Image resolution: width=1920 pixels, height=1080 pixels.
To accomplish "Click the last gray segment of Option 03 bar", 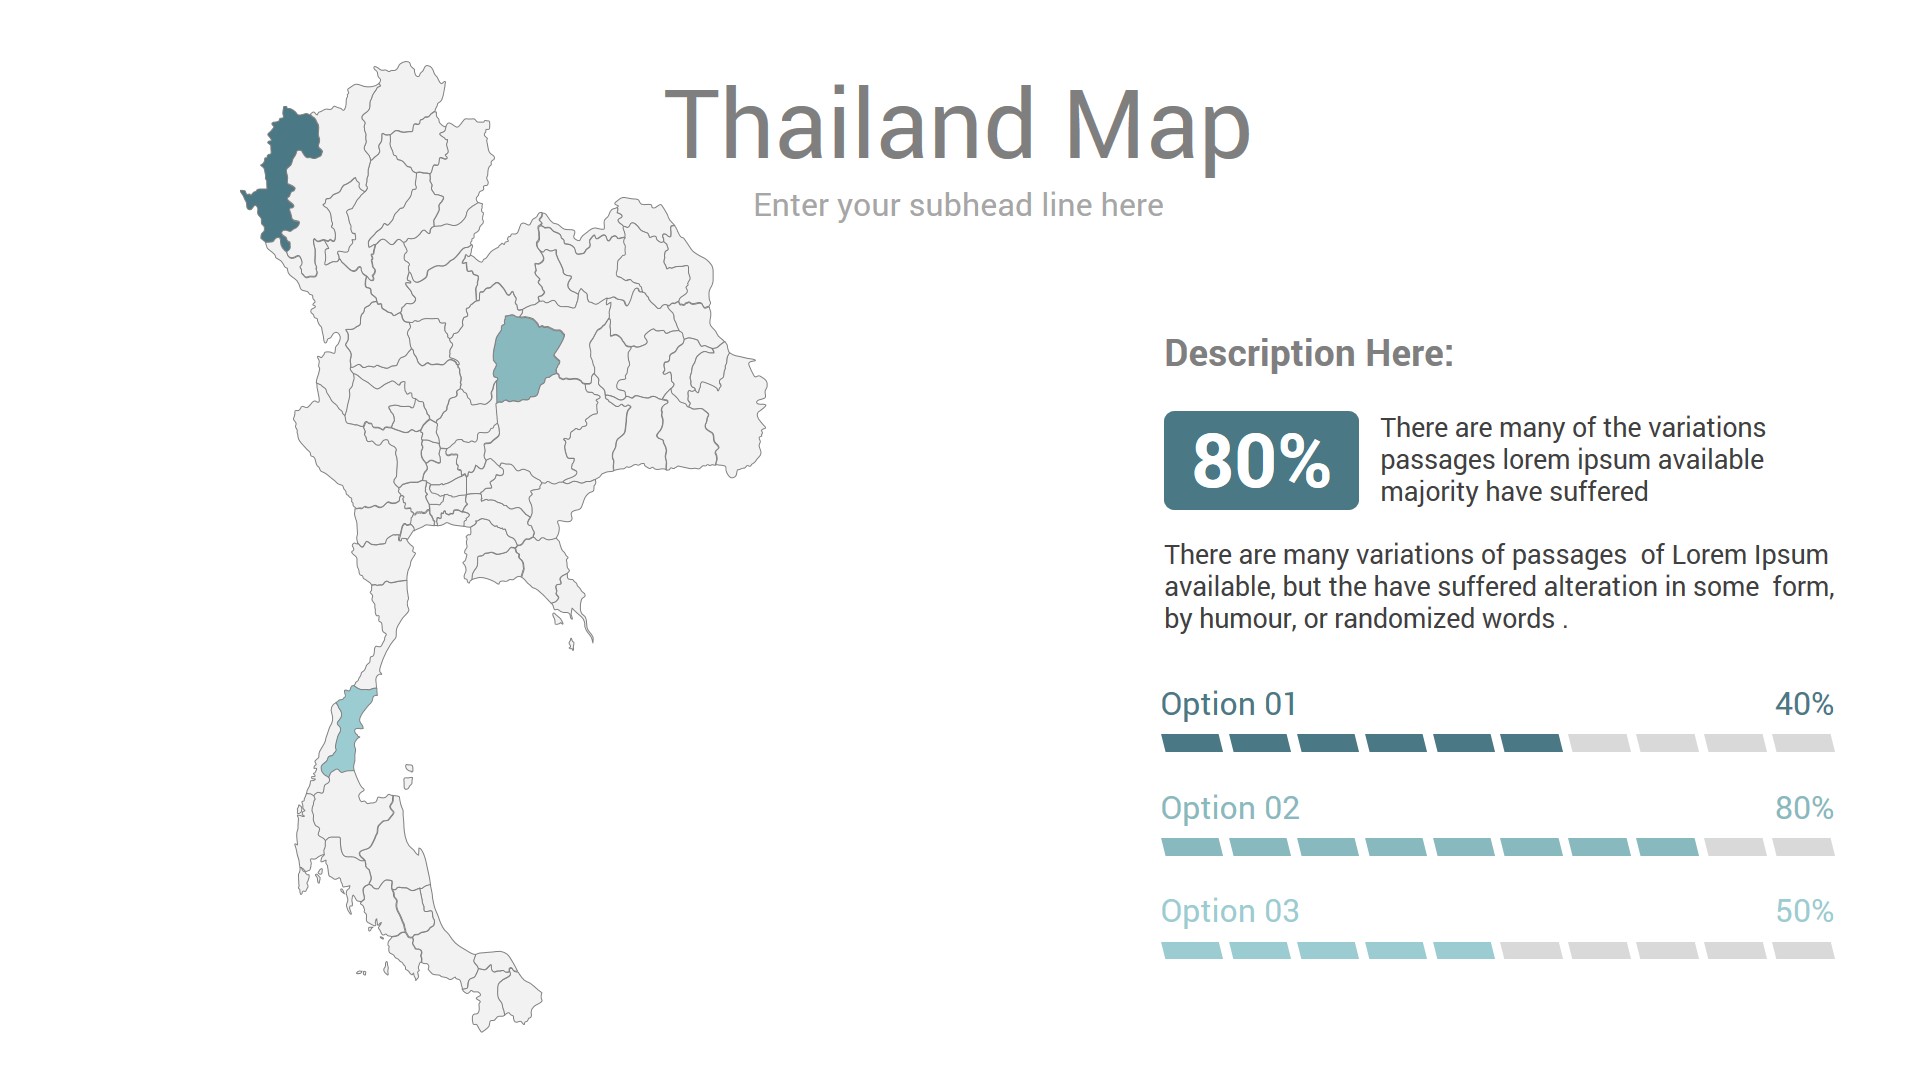I will click(1804, 951).
